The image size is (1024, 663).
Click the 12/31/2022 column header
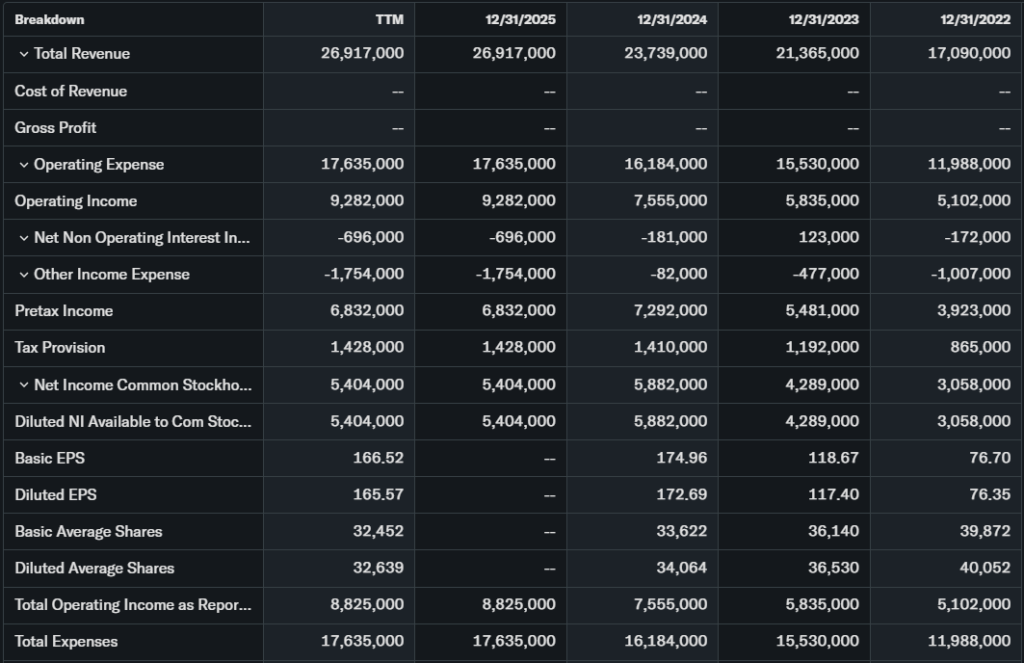pos(974,20)
